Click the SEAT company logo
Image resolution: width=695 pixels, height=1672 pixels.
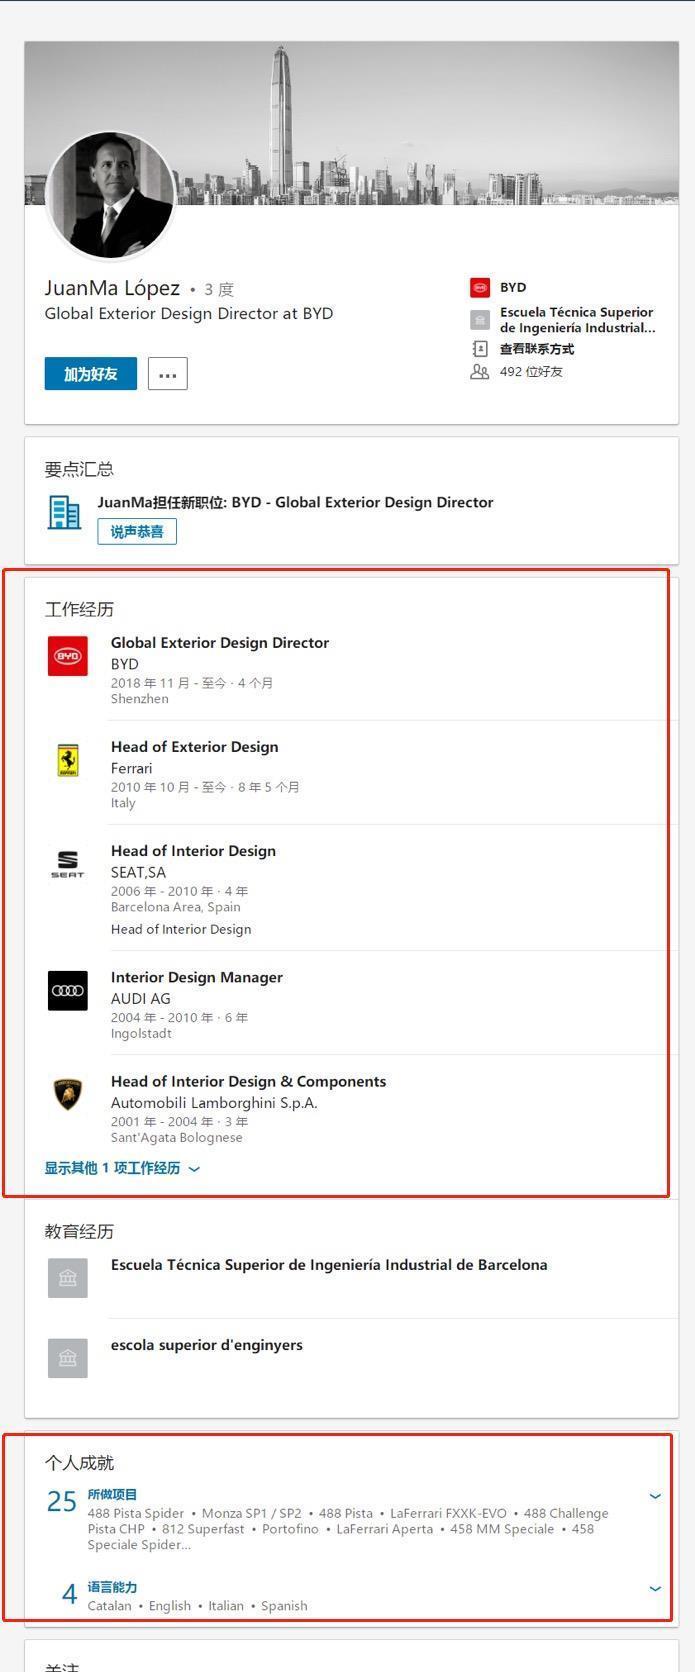pyautogui.click(x=68, y=864)
